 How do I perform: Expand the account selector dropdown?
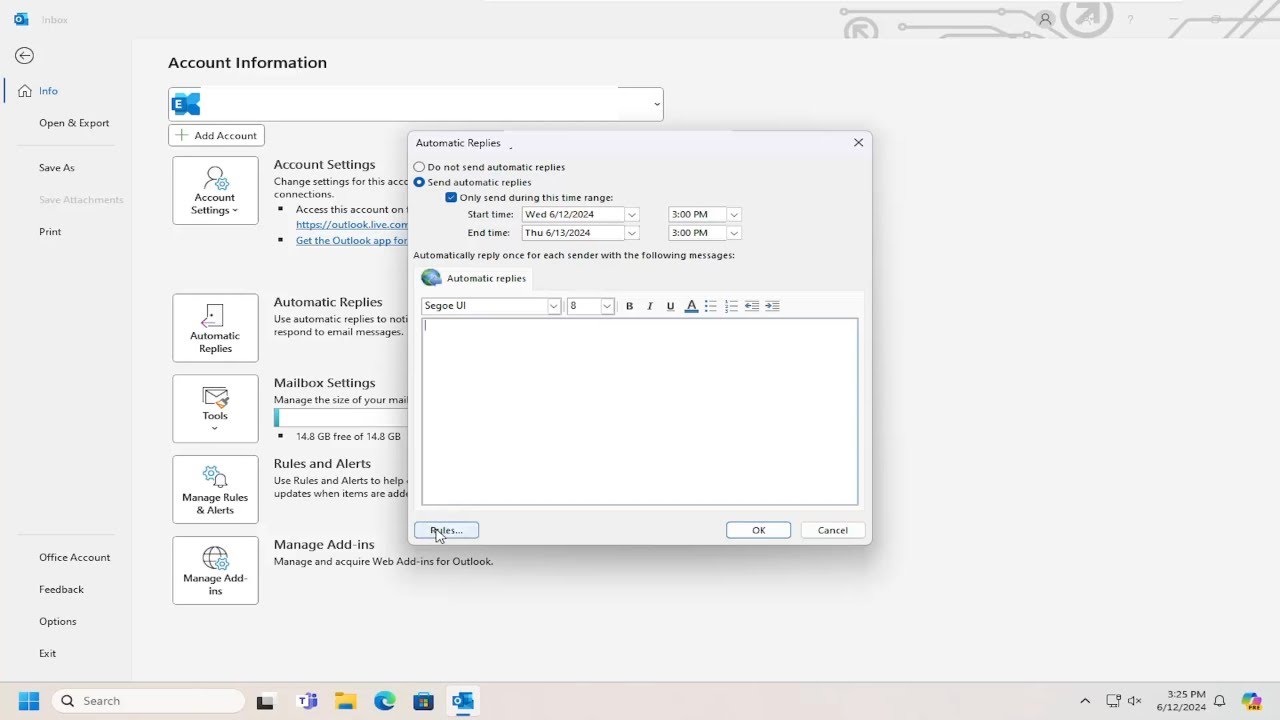pos(657,104)
